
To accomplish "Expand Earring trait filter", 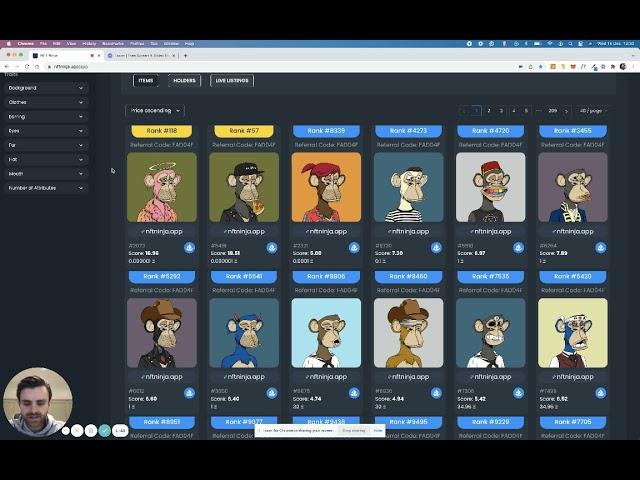I will click(x=46, y=117).
